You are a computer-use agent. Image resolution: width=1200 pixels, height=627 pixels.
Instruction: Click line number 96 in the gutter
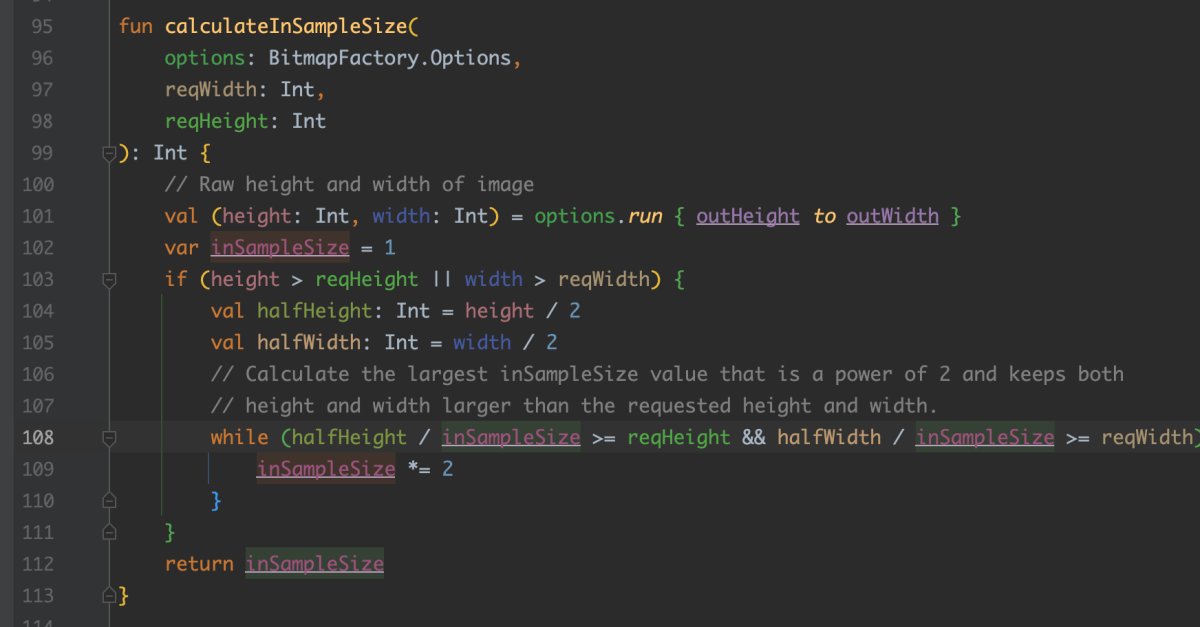42,59
